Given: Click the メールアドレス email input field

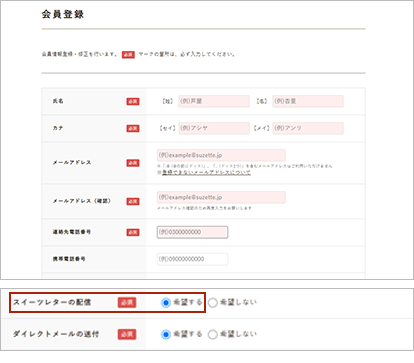Looking at the screenshot, I should pos(221,155).
